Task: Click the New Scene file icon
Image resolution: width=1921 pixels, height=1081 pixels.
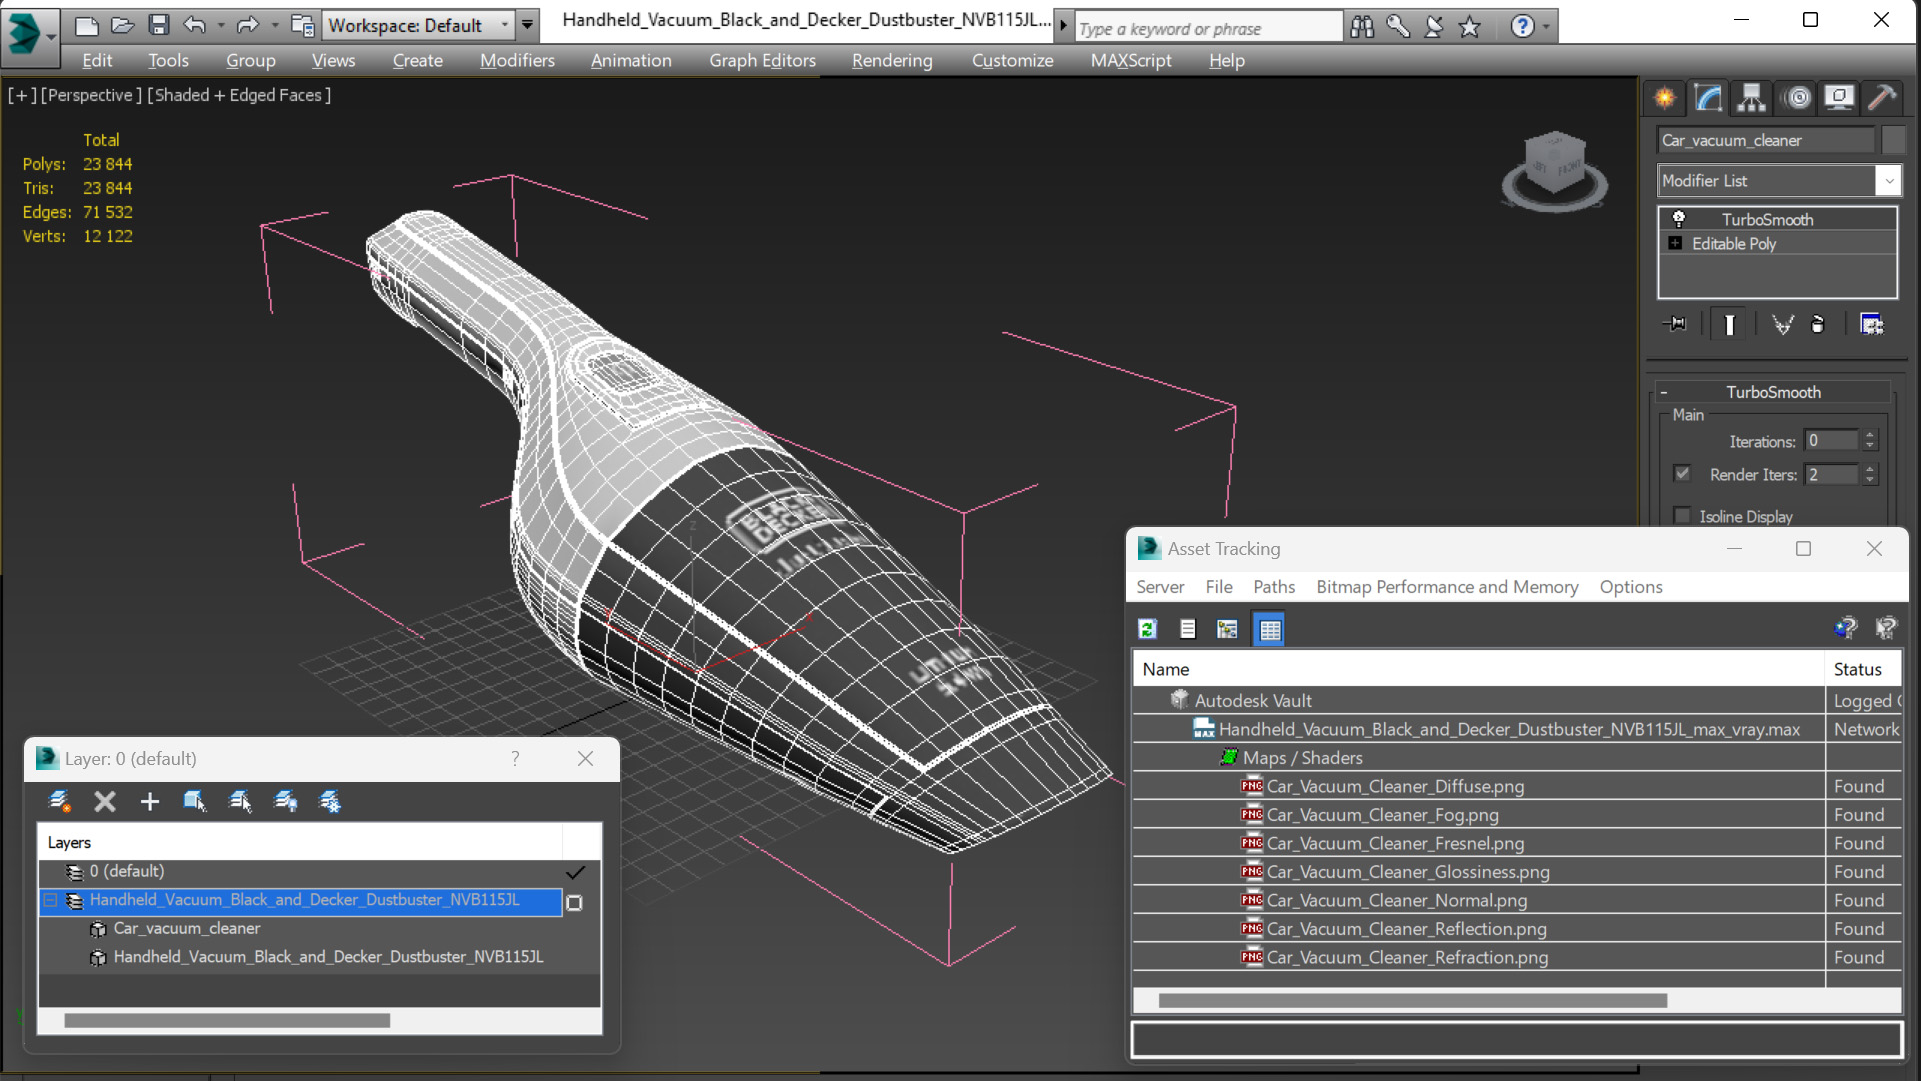Action: click(x=86, y=25)
